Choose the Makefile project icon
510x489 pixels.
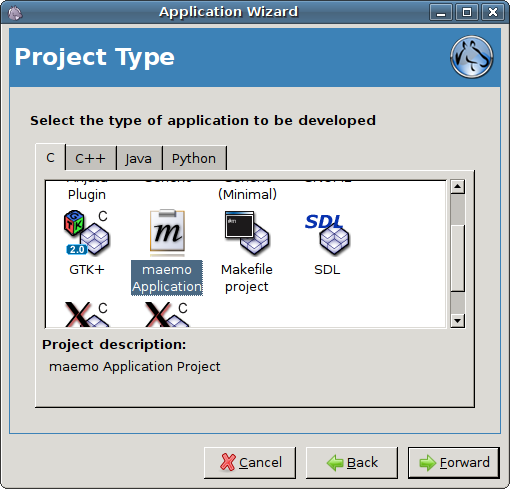click(247, 233)
